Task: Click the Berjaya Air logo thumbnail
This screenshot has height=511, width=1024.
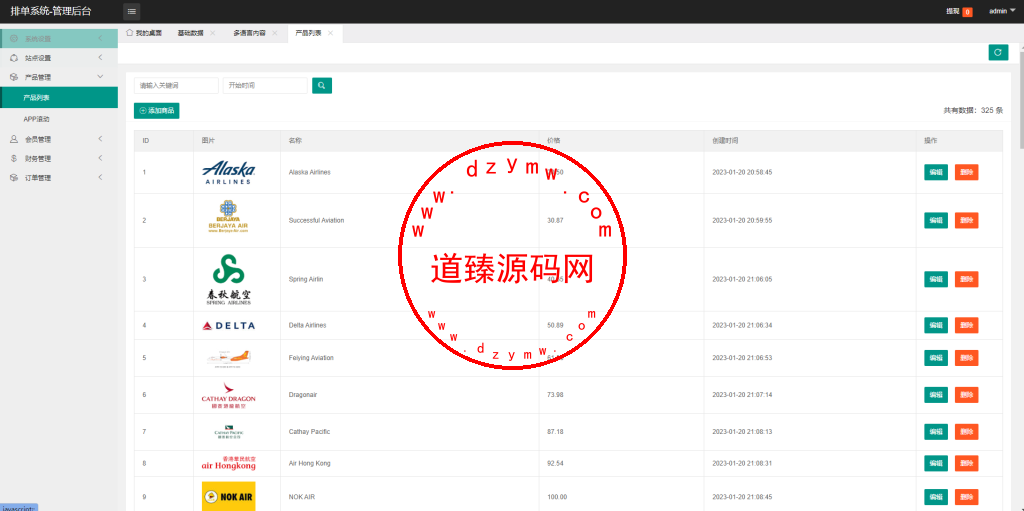Action: [x=229, y=216]
